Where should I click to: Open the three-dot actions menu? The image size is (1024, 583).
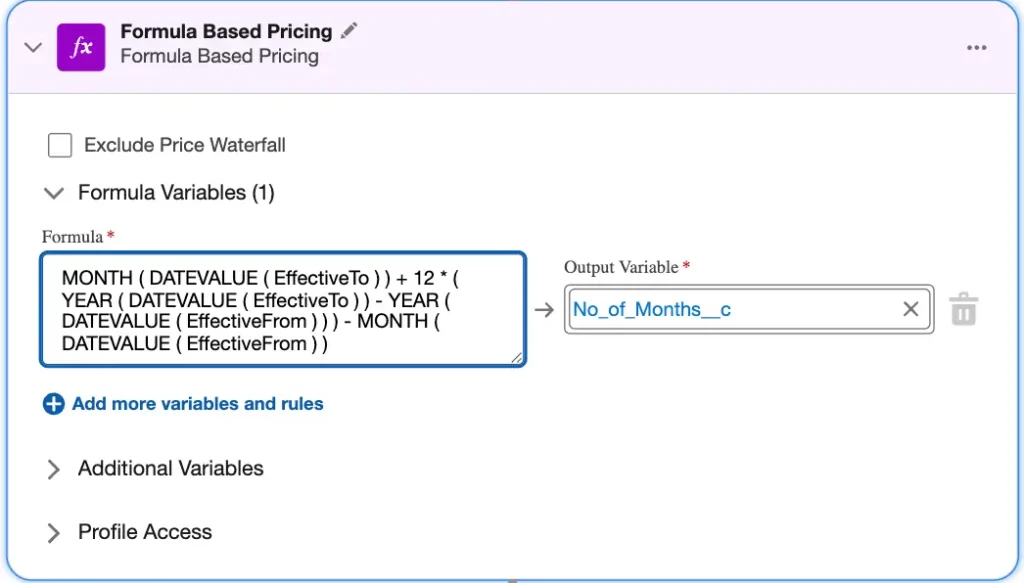pos(976,46)
